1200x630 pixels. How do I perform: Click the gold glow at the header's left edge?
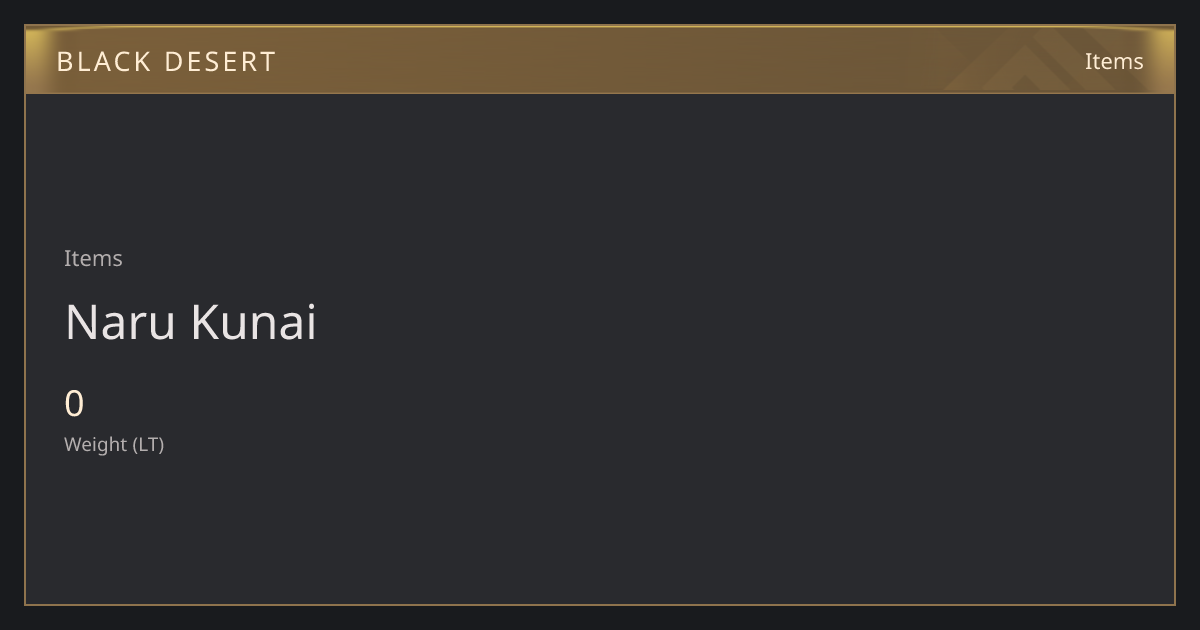point(36,60)
